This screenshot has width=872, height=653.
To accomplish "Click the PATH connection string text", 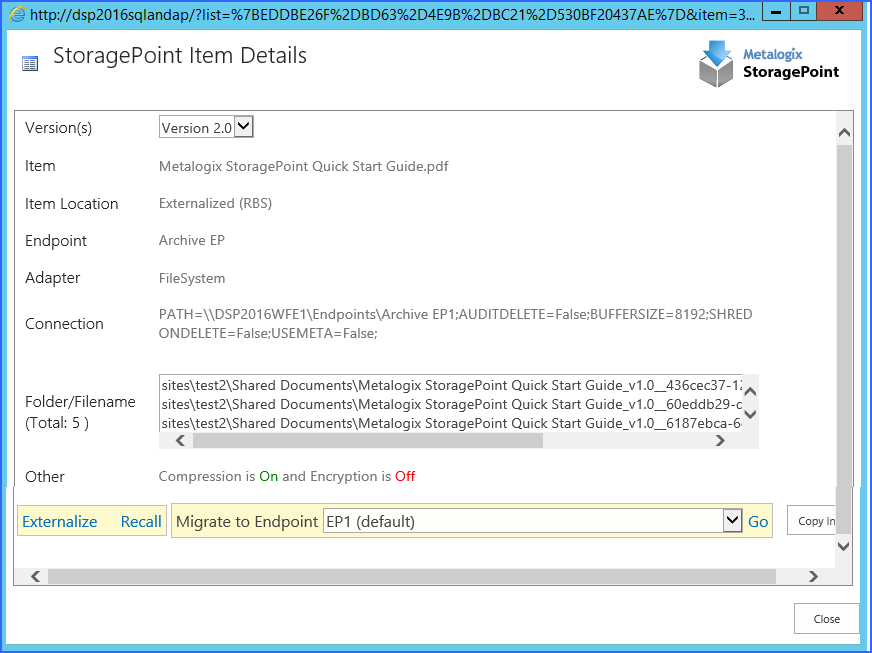I will tap(455, 324).
